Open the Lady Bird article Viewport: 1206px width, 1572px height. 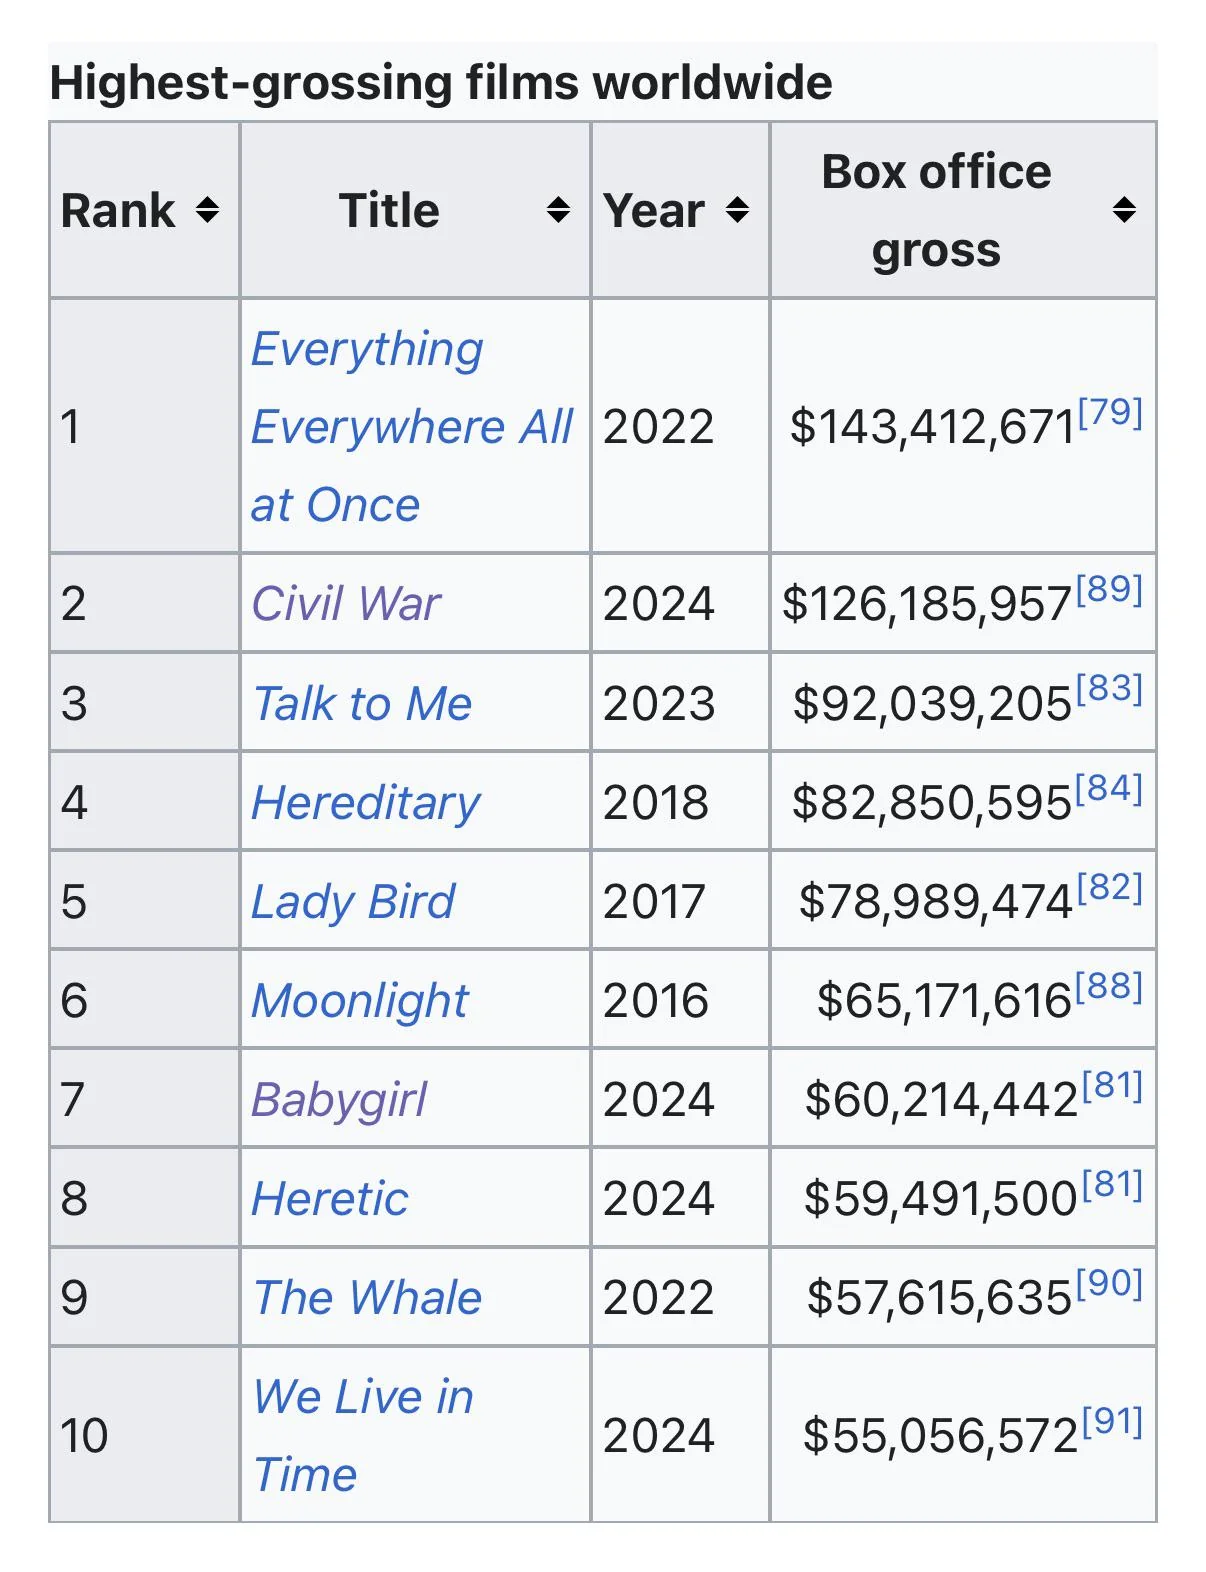click(351, 902)
